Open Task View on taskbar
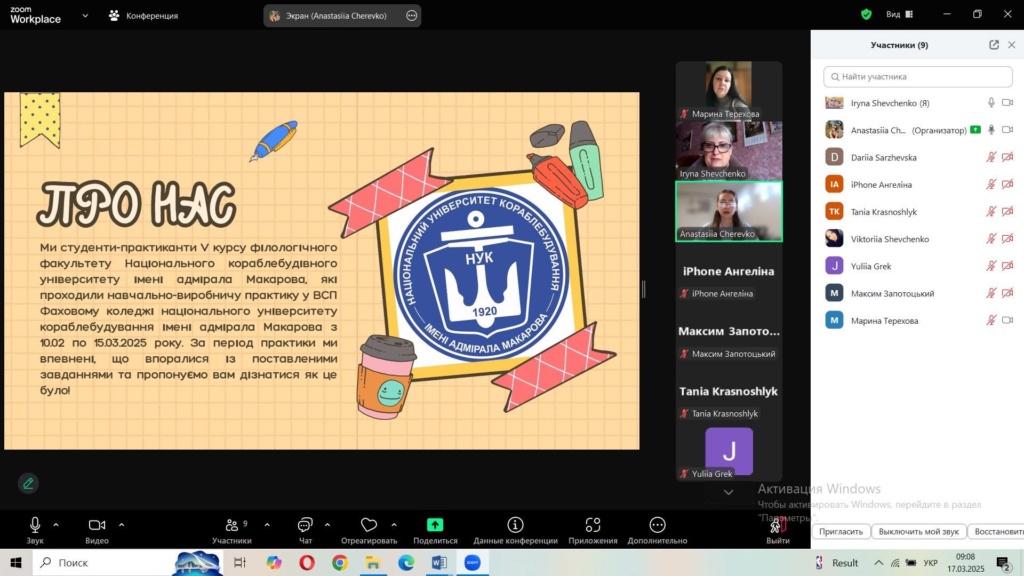Screen dimensions: 1024x576 pos(240,562)
